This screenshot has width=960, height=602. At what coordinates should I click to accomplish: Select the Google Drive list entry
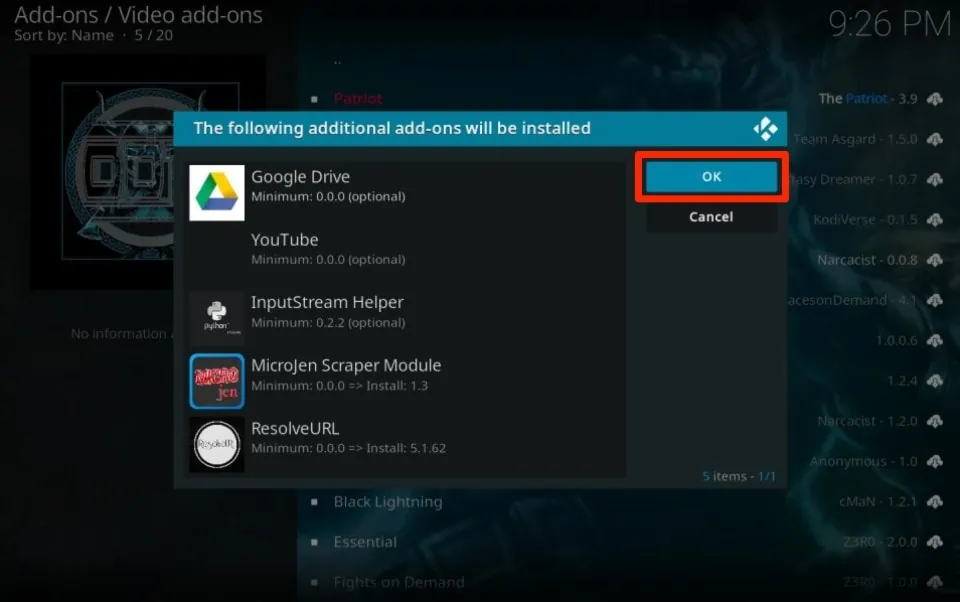pyautogui.click(x=407, y=193)
